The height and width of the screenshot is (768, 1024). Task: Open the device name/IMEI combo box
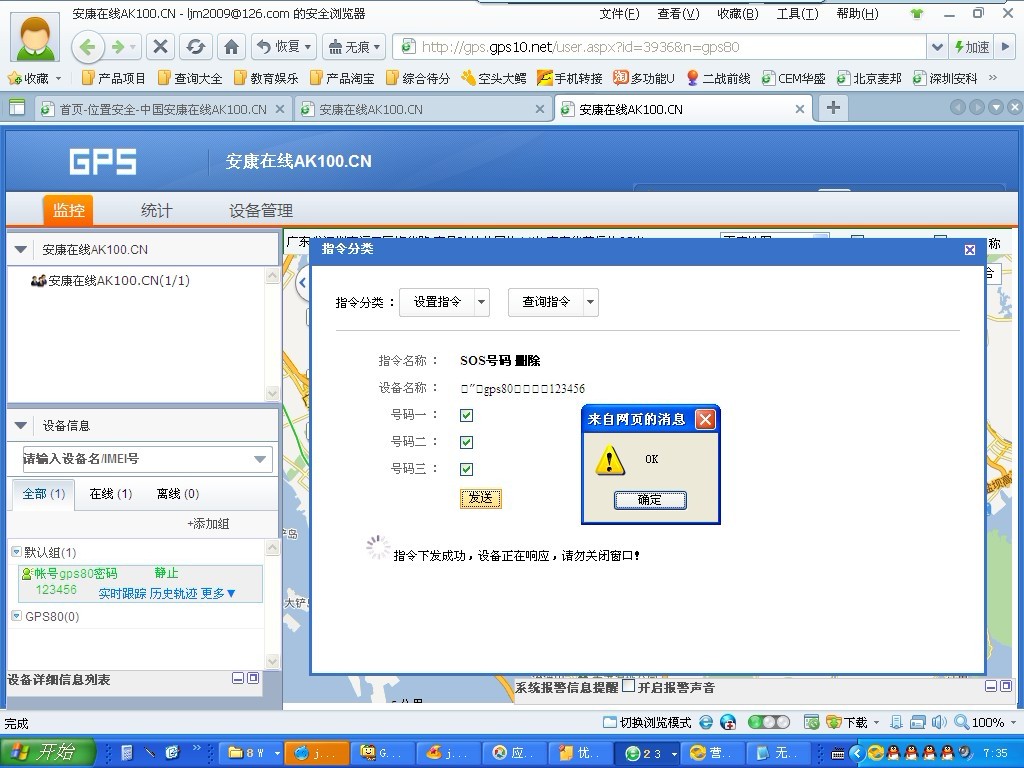point(148,458)
